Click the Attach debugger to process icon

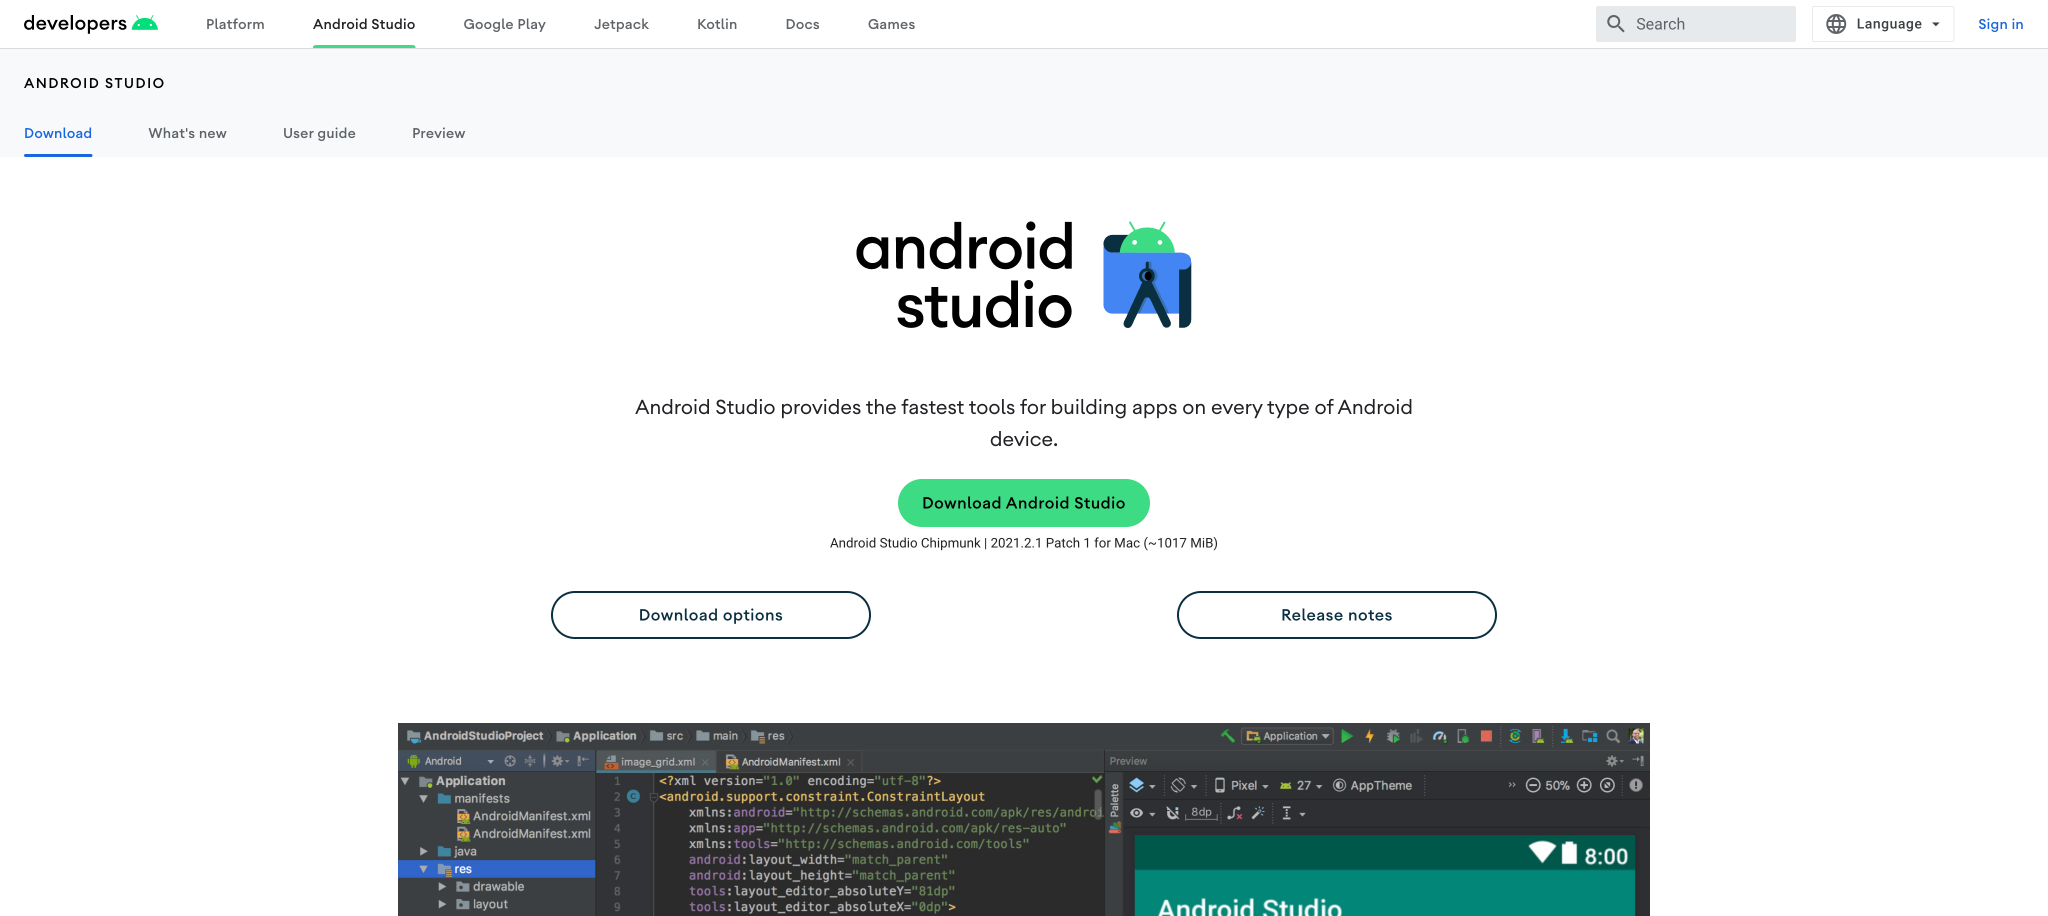click(1463, 736)
